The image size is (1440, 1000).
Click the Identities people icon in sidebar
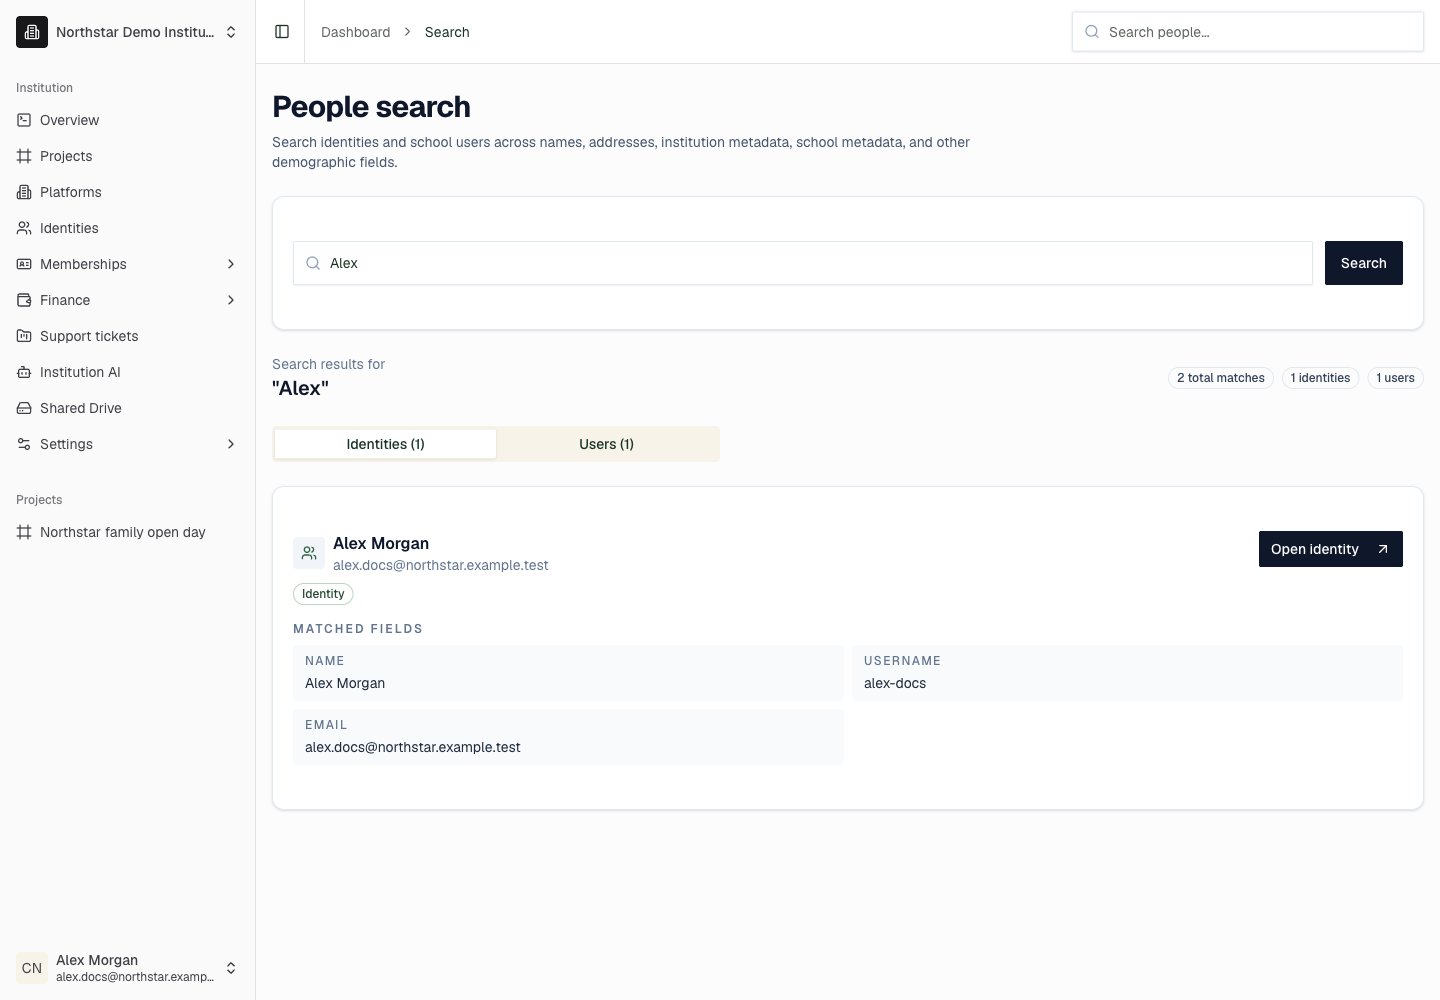pos(24,228)
